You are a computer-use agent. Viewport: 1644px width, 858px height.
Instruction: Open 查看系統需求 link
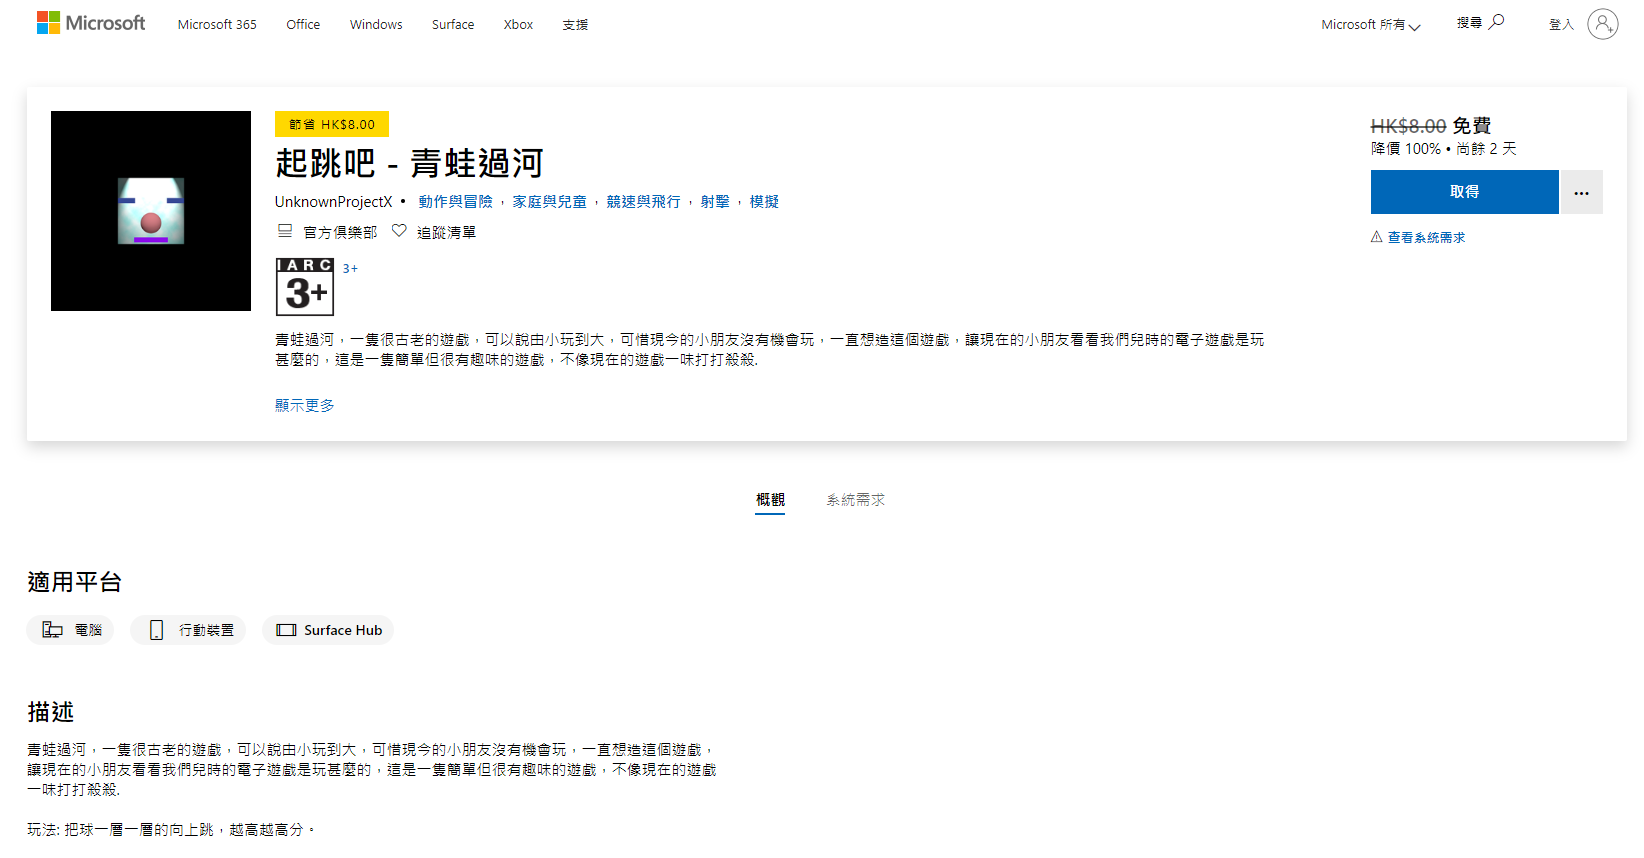tap(1426, 237)
